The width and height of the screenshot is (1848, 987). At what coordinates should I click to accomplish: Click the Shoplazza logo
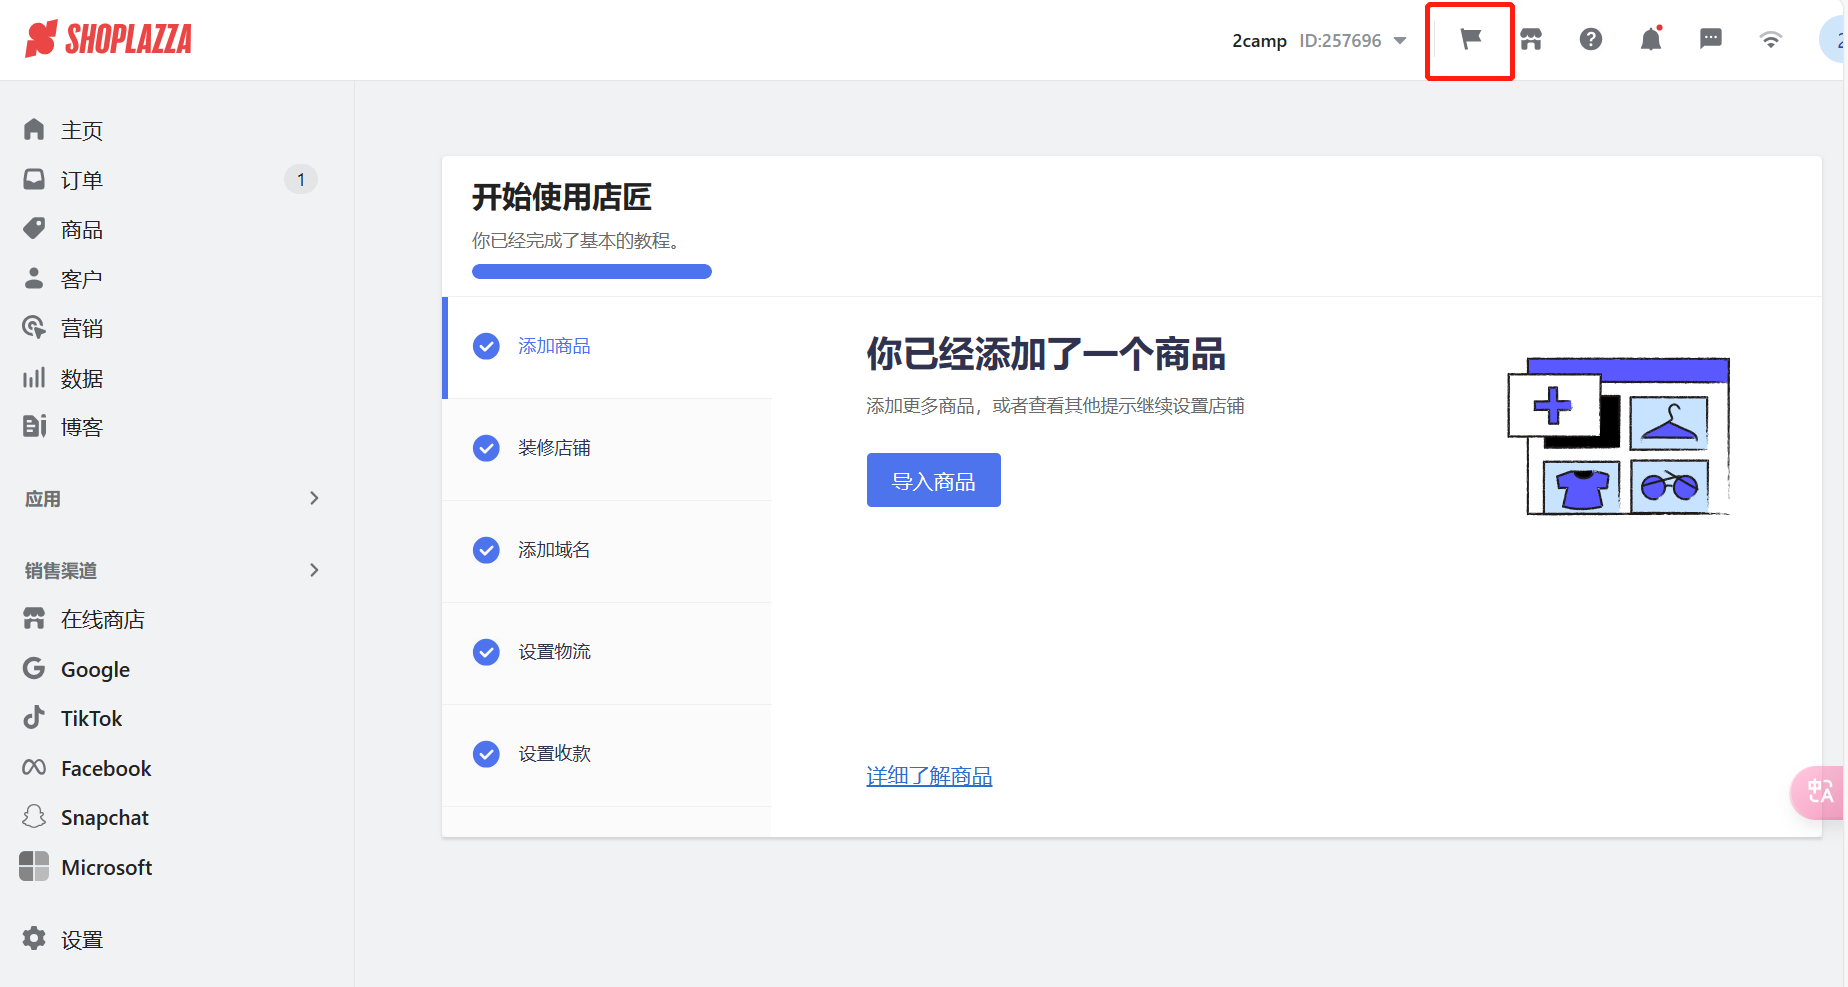(108, 40)
